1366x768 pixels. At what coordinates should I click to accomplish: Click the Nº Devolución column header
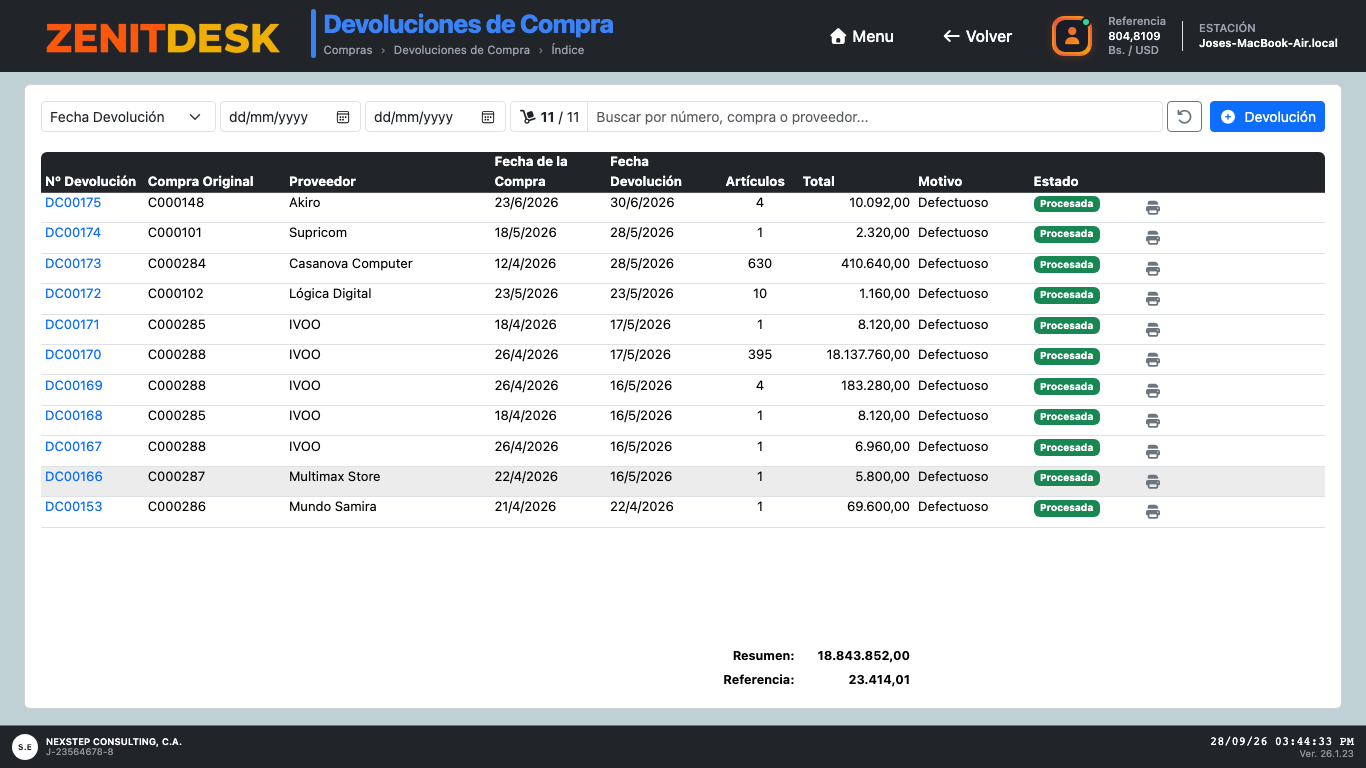(90, 182)
